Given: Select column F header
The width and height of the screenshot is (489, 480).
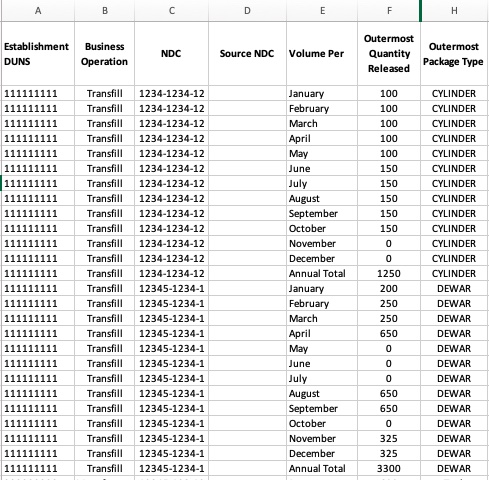Looking at the screenshot, I should coord(389,11).
